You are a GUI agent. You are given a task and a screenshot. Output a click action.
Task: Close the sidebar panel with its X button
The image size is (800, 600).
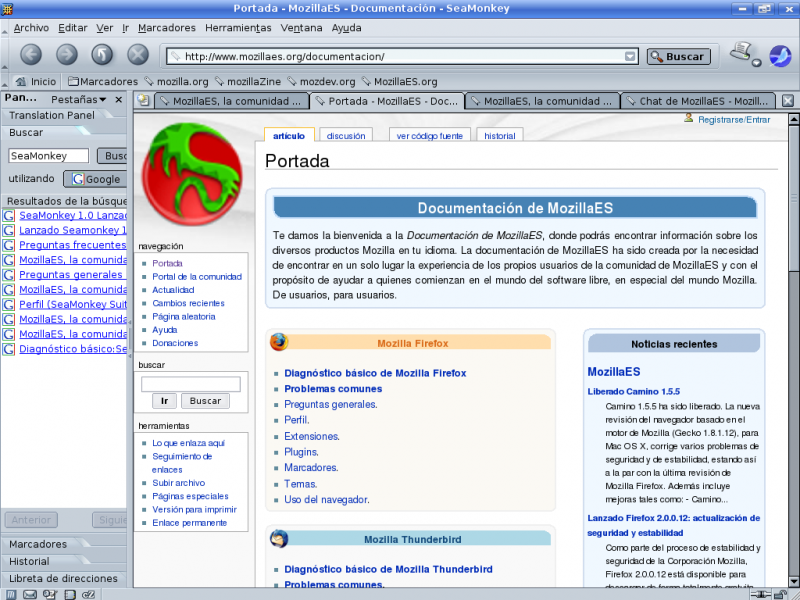click(x=118, y=99)
